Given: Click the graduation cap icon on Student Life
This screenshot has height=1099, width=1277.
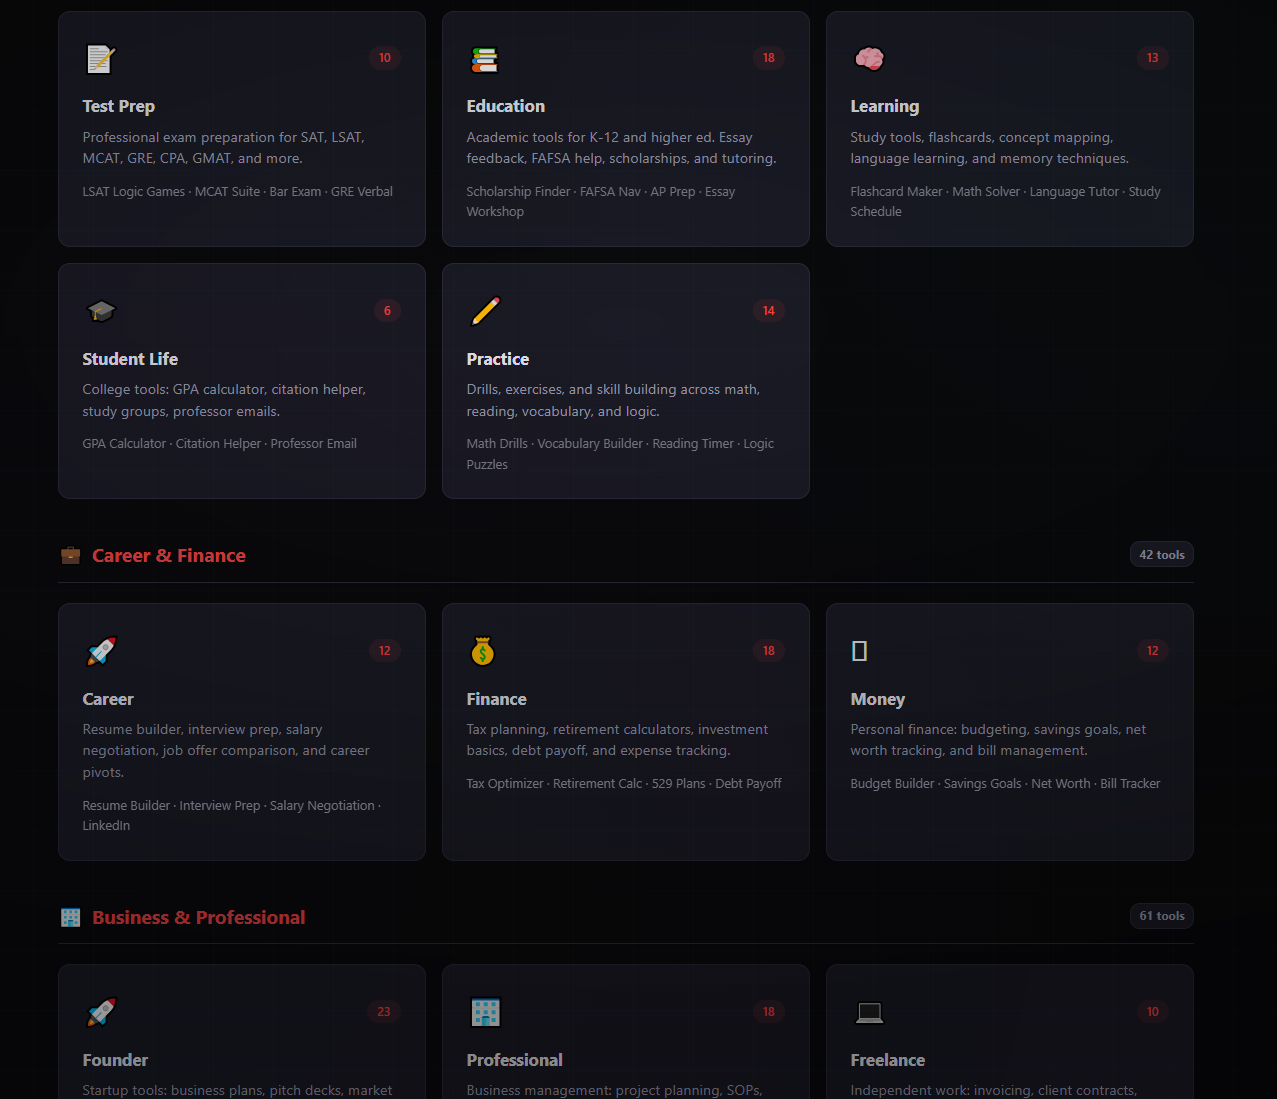Looking at the screenshot, I should tap(100, 311).
